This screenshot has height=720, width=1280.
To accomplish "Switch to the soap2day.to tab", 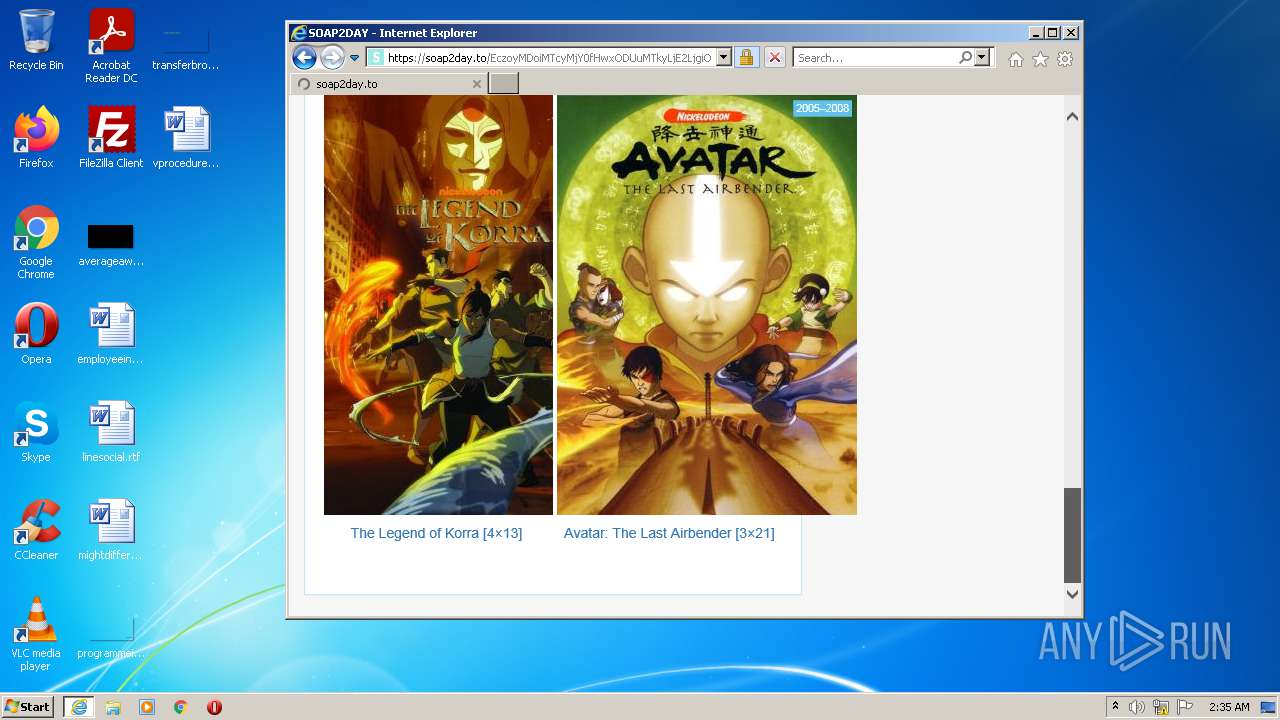I will 388,84.
